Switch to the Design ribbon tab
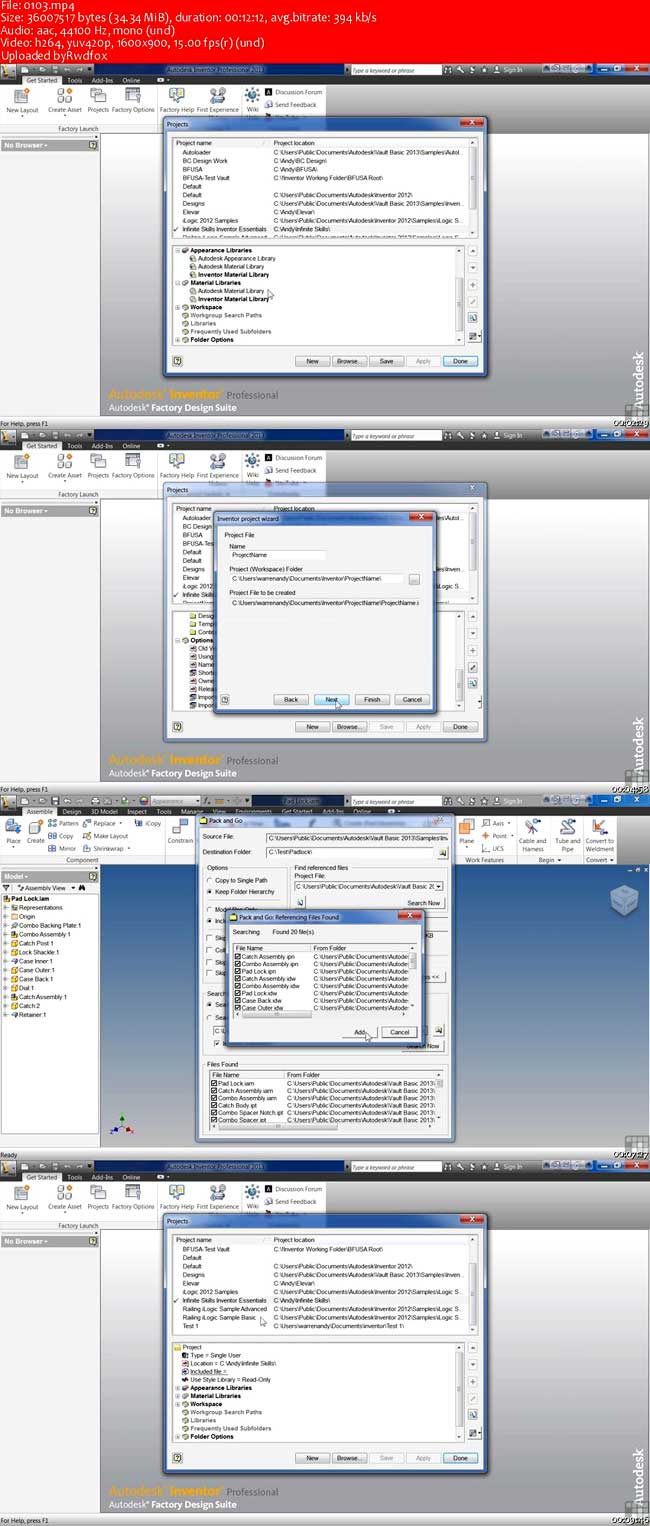This screenshot has height=1526, width=650. point(72,811)
